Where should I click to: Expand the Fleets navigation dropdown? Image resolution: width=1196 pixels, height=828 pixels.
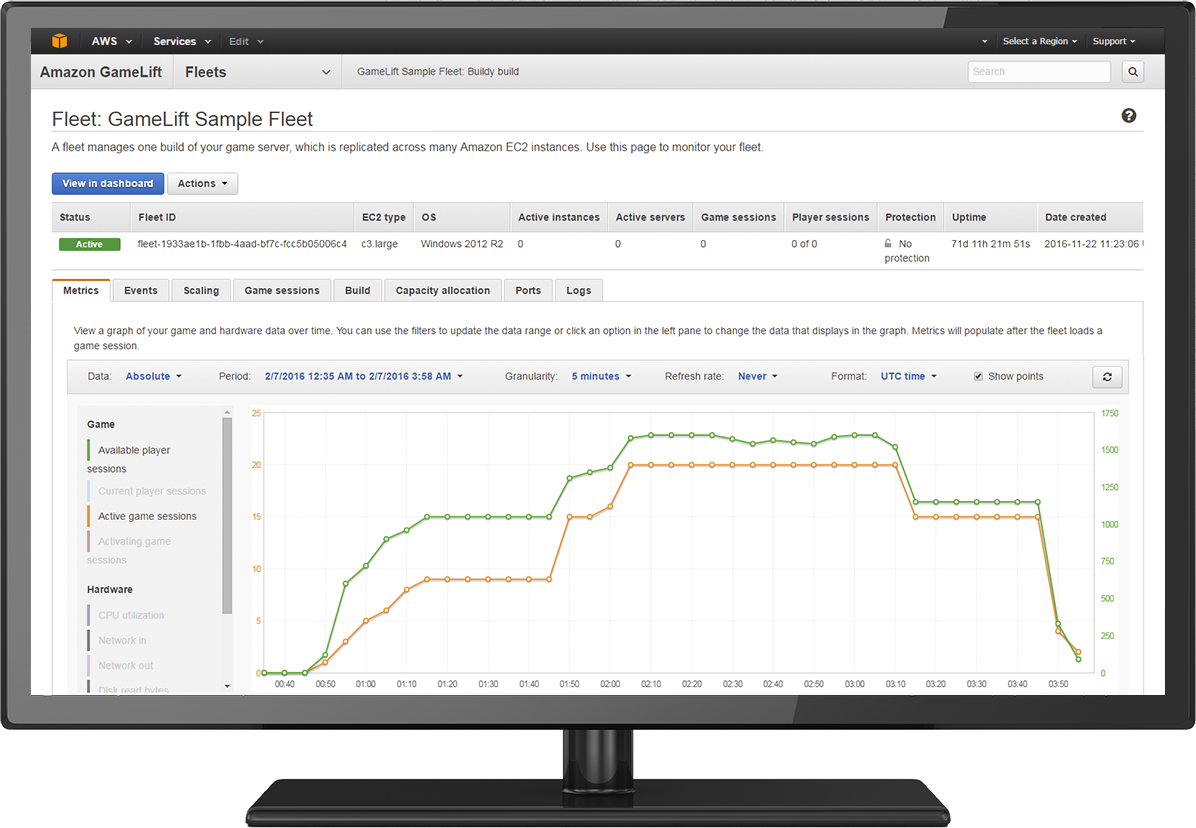tap(257, 72)
